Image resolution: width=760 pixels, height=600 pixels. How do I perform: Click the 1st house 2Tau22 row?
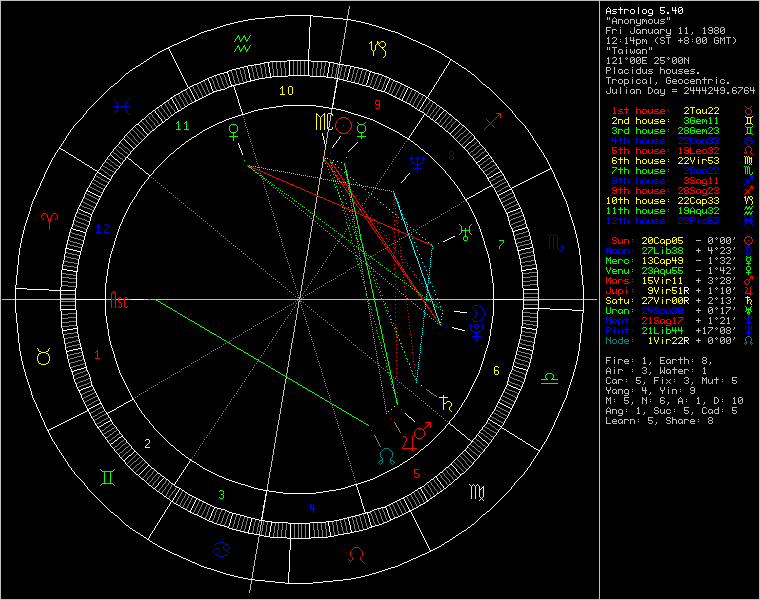(x=681, y=111)
